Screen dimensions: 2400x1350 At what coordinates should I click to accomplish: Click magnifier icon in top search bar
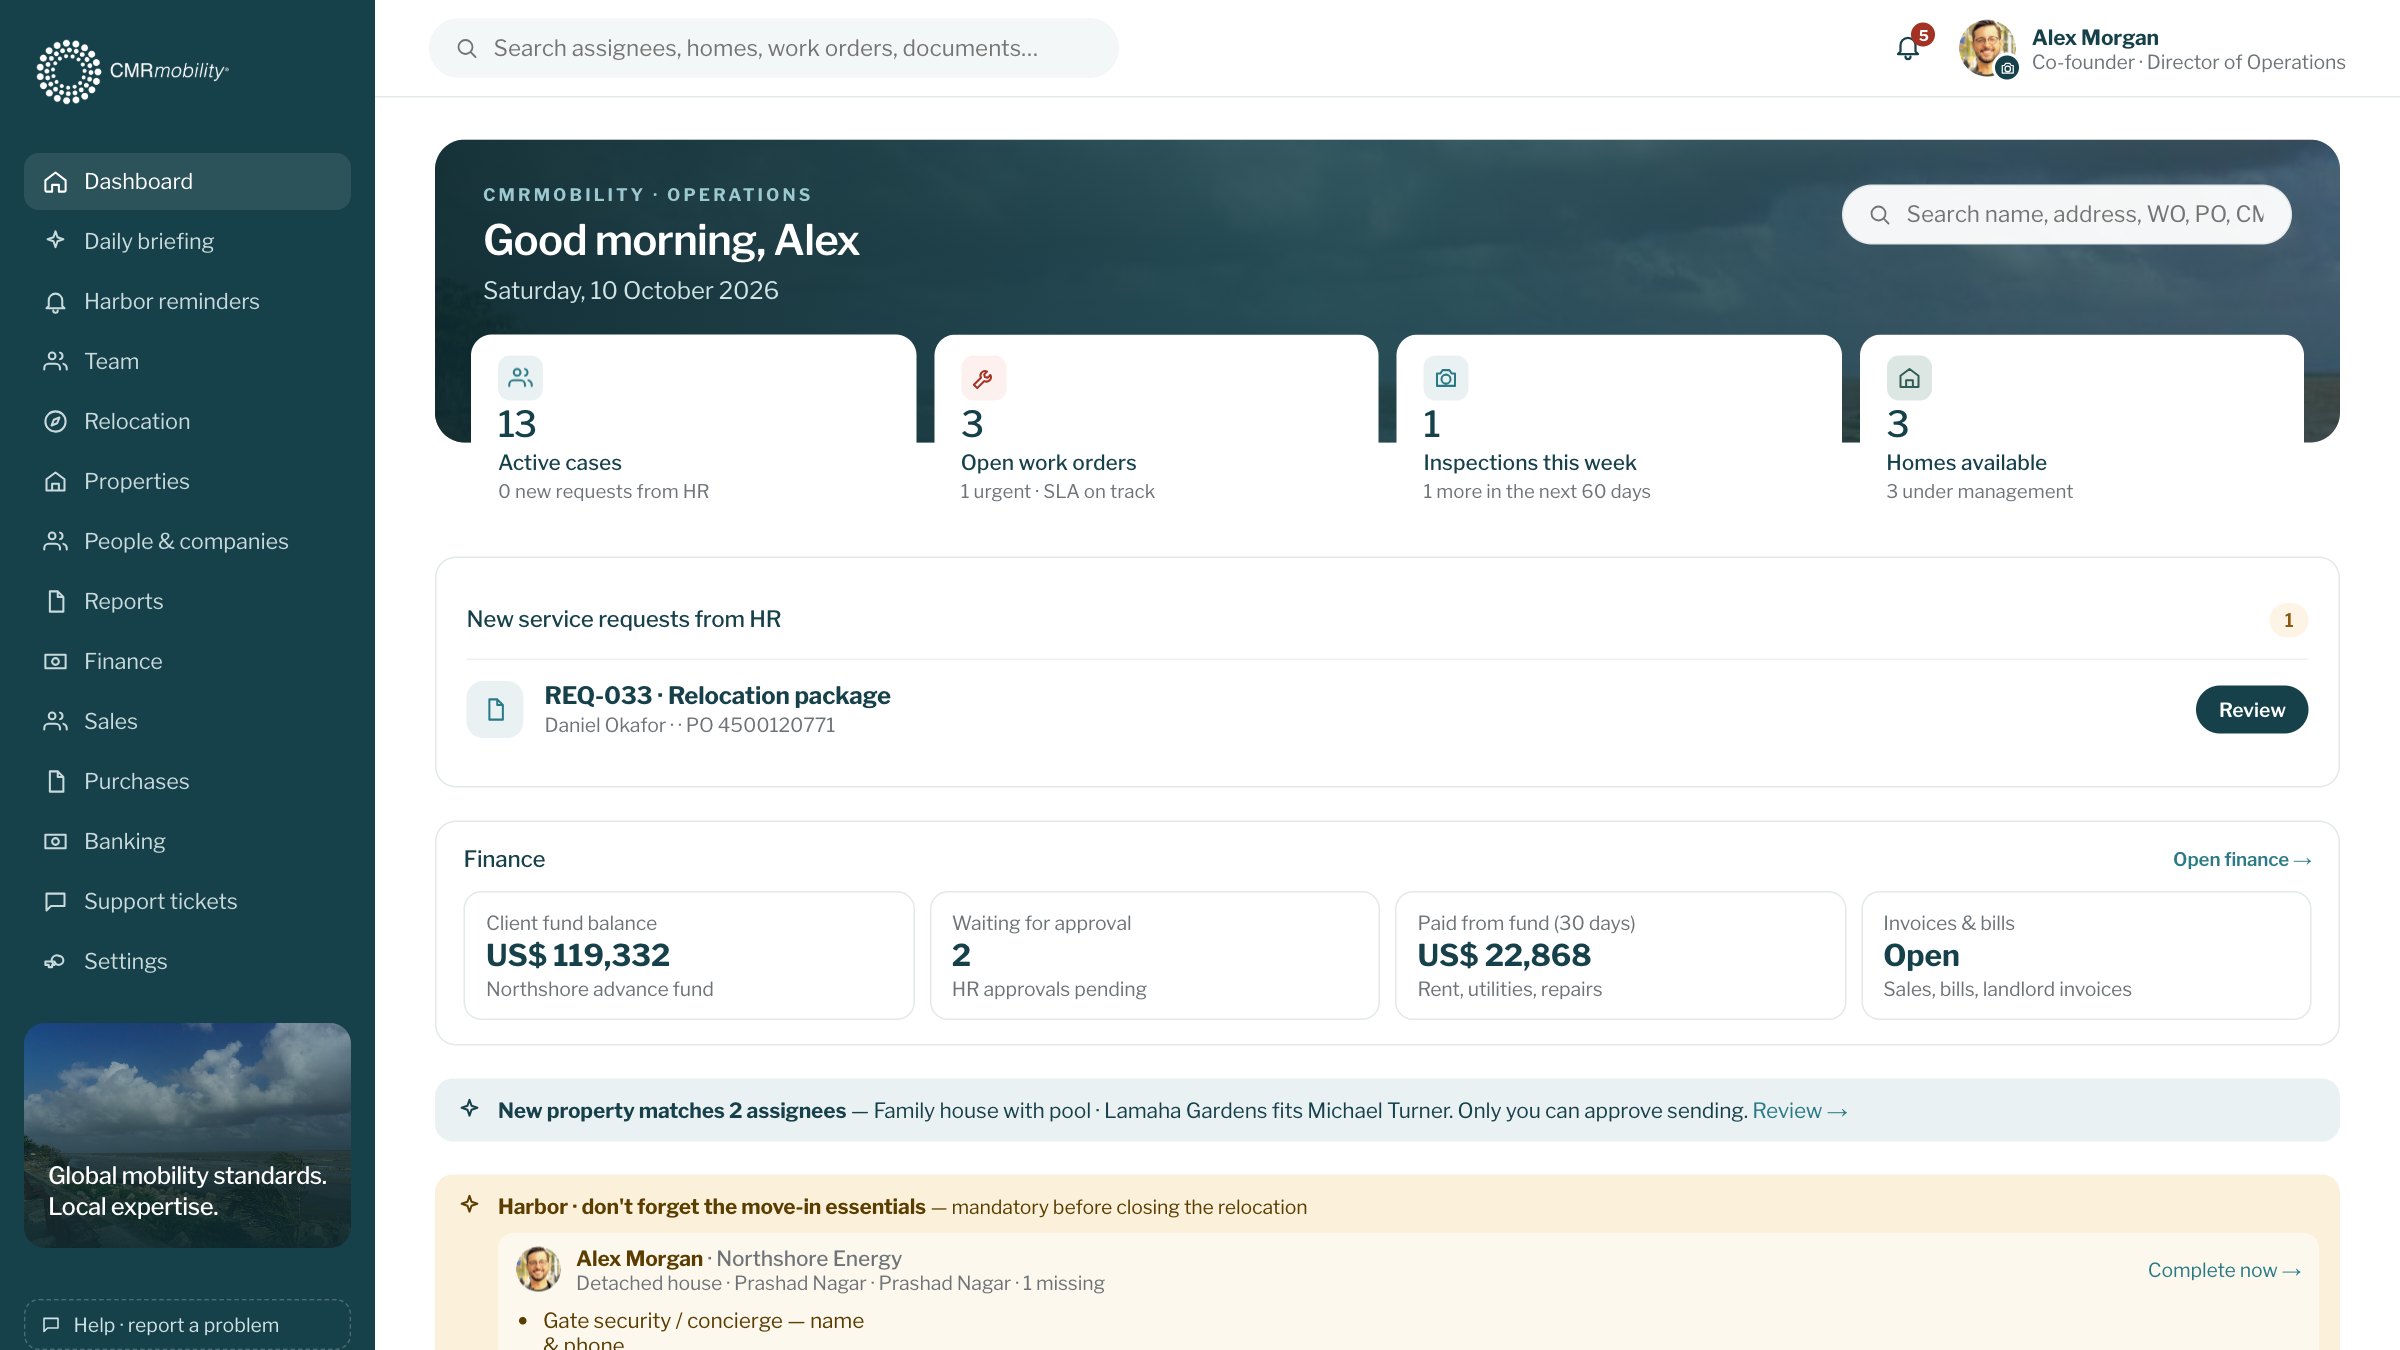[467, 48]
